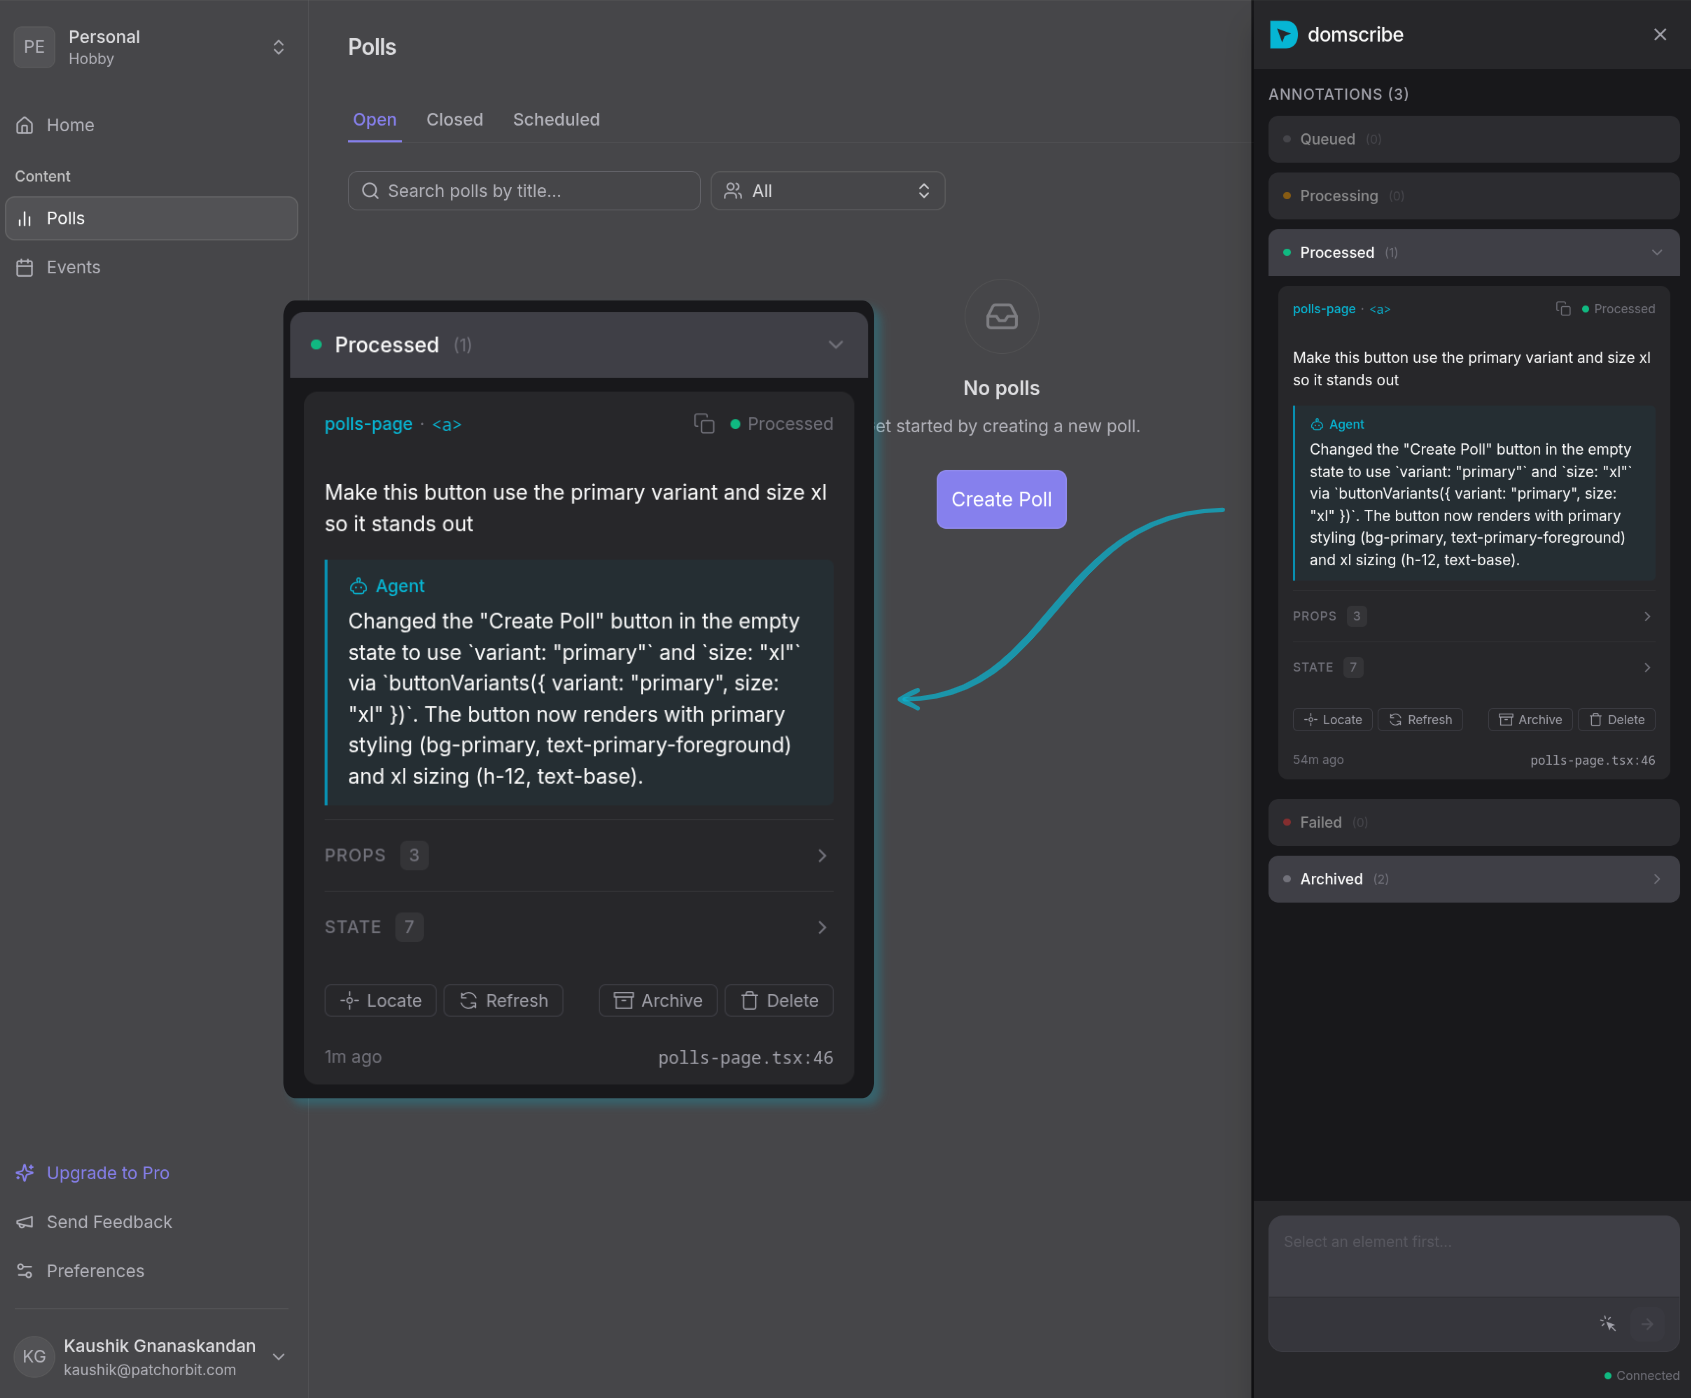Click the copy selector icon next to polls-page
This screenshot has height=1398, width=1691.
tap(1562, 308)
